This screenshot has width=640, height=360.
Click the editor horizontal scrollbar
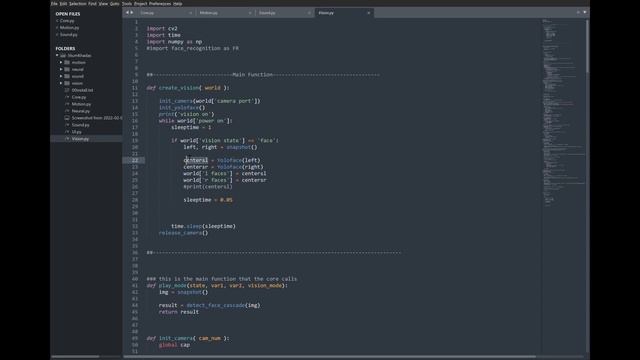pyautogui.click(x=330, y=357)
